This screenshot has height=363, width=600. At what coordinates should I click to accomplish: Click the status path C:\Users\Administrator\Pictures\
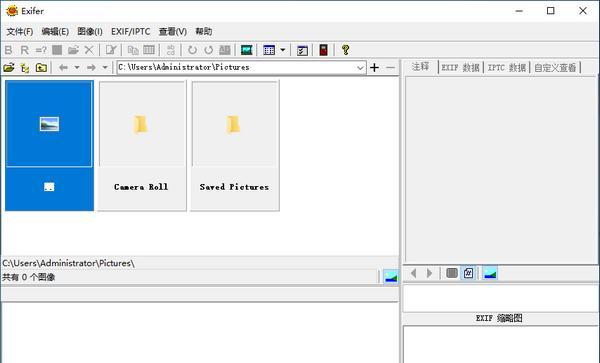[x=68, y=263]
